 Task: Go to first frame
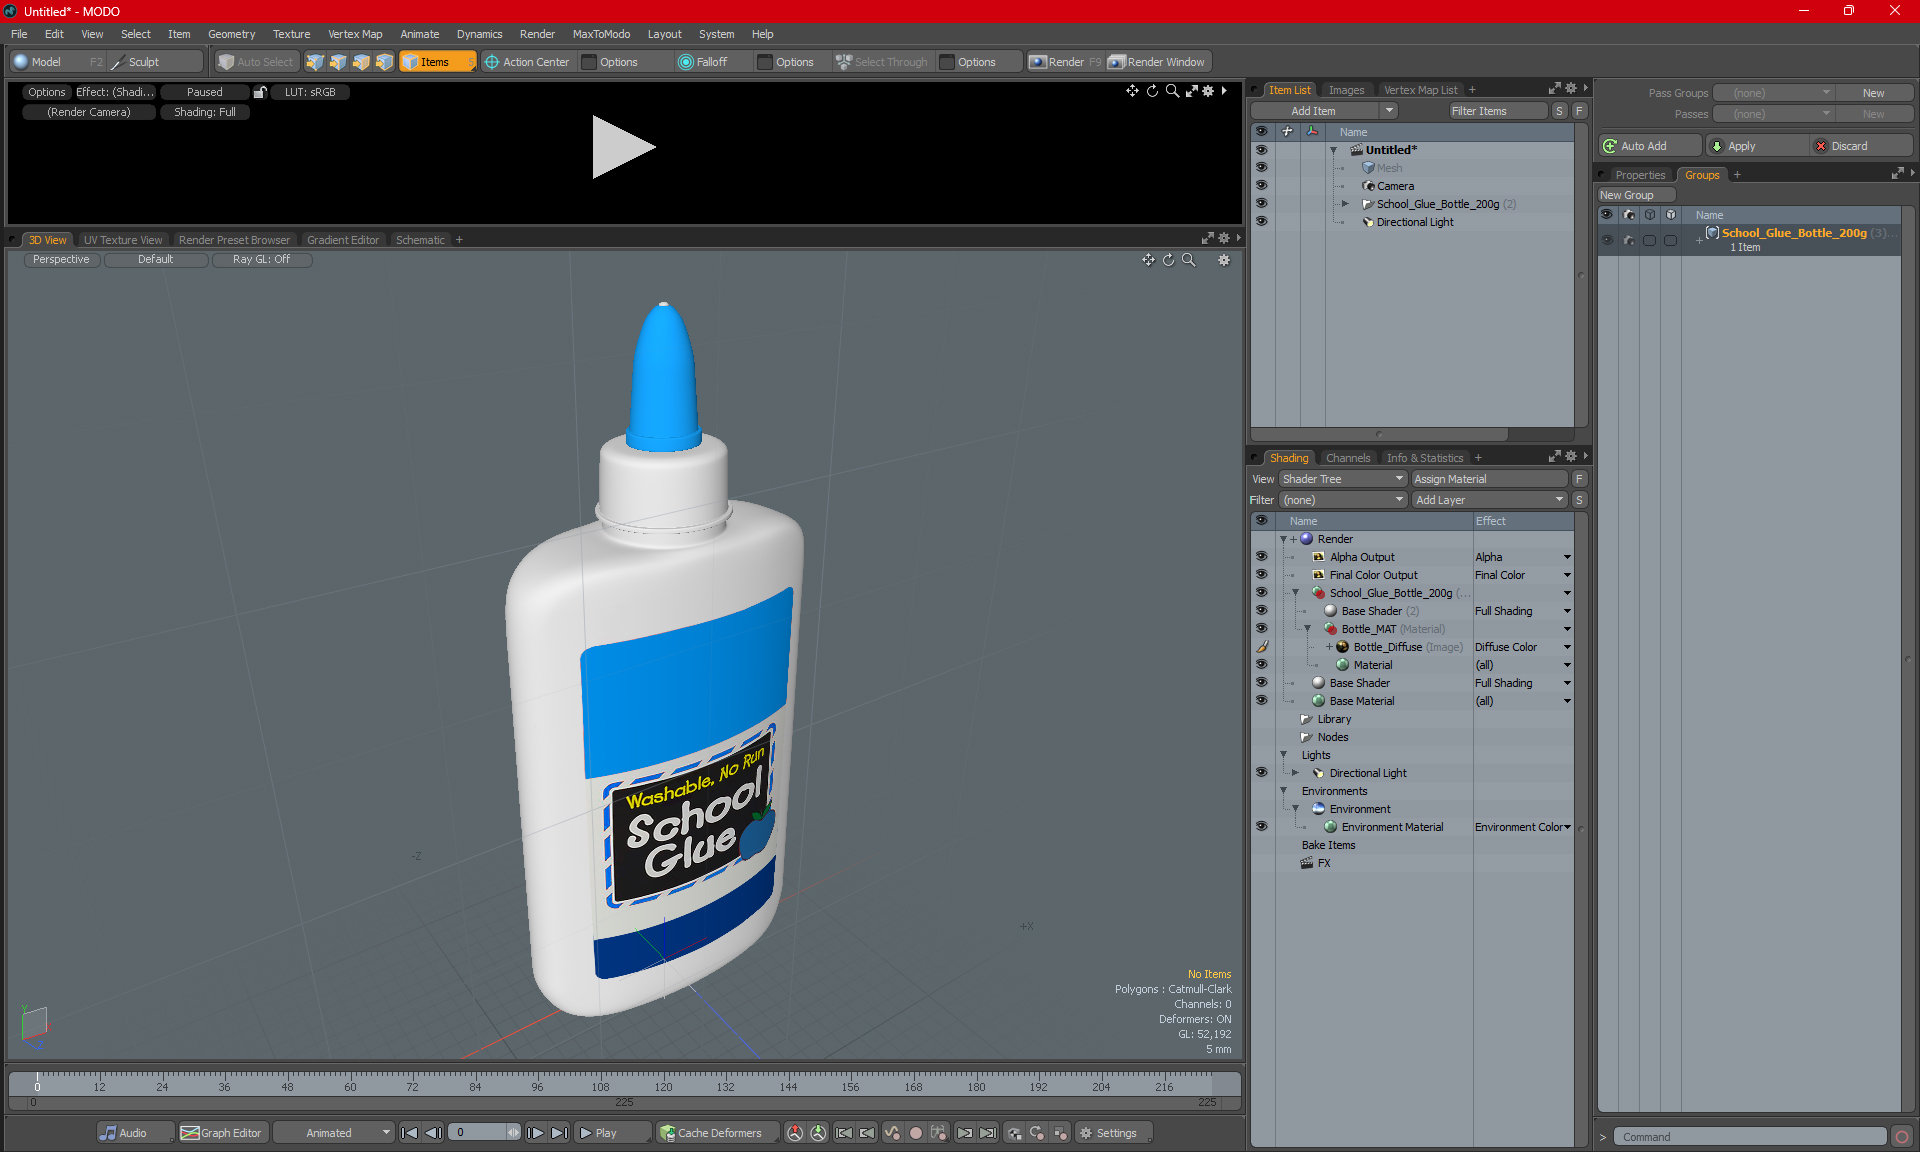(409, 1133)
